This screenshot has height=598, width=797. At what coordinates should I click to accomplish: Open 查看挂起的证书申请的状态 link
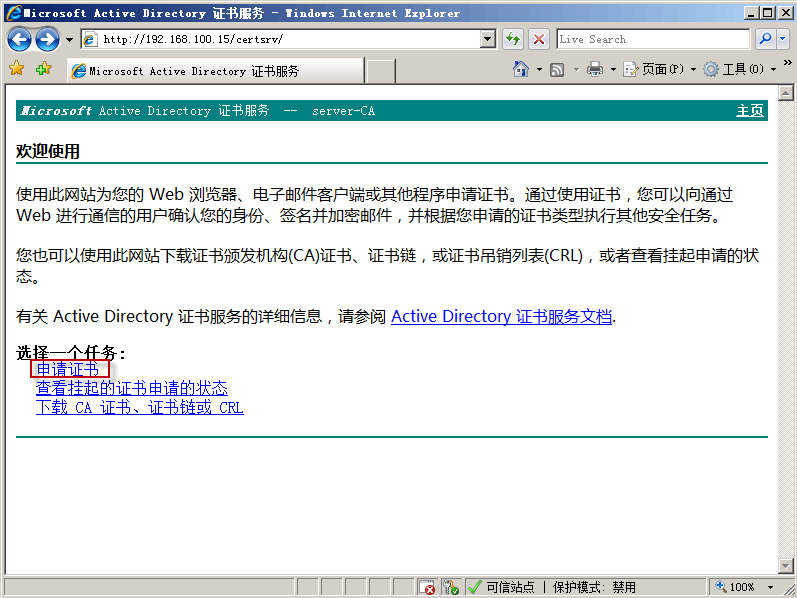point(131,388)
